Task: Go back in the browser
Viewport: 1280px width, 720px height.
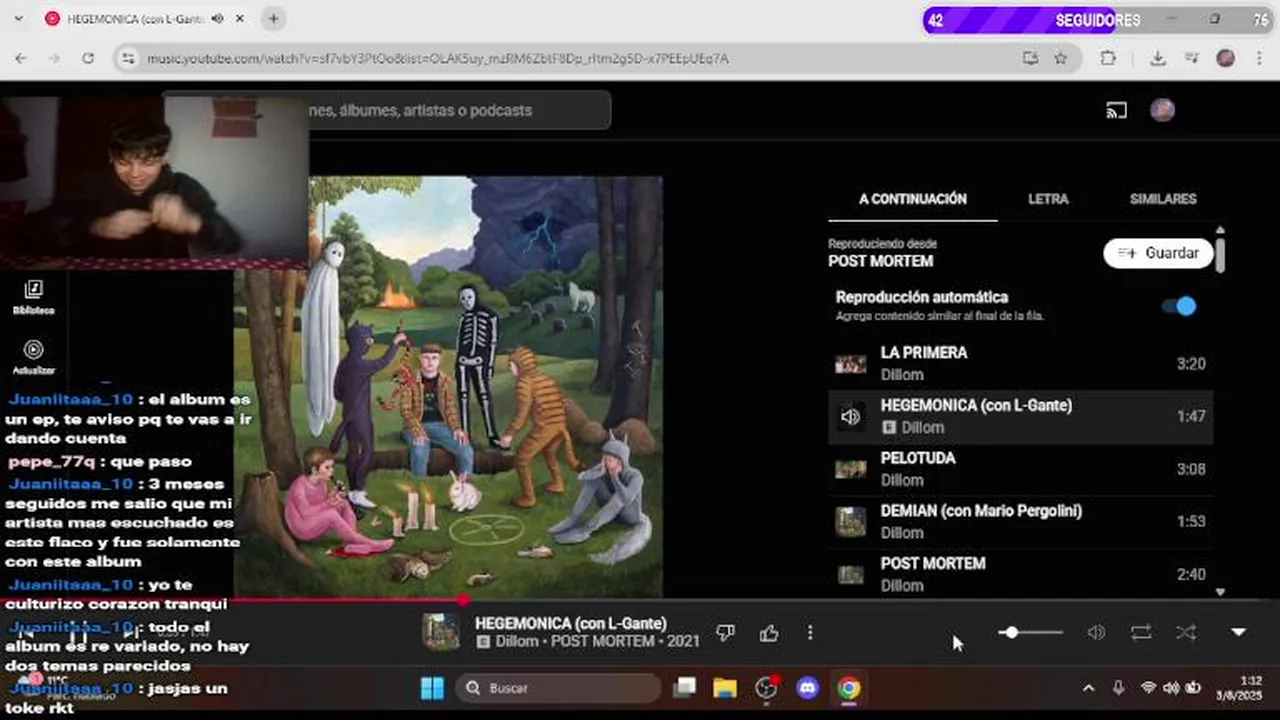Action: pyautogui.click(x=21, y=59)
